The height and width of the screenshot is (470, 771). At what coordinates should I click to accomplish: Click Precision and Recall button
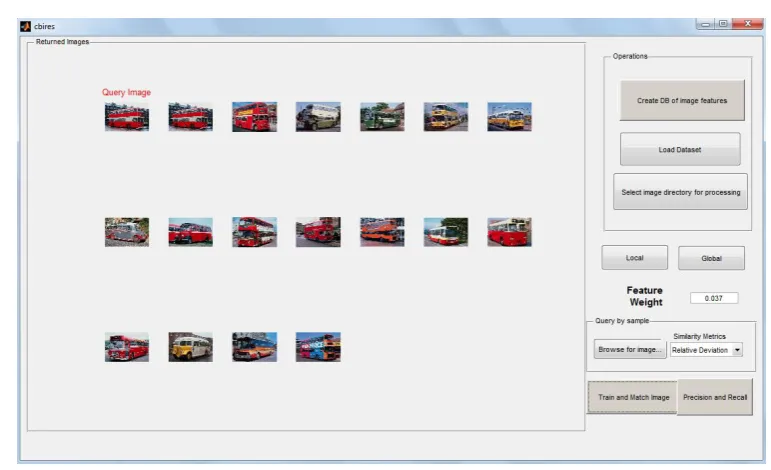point(715,397)
